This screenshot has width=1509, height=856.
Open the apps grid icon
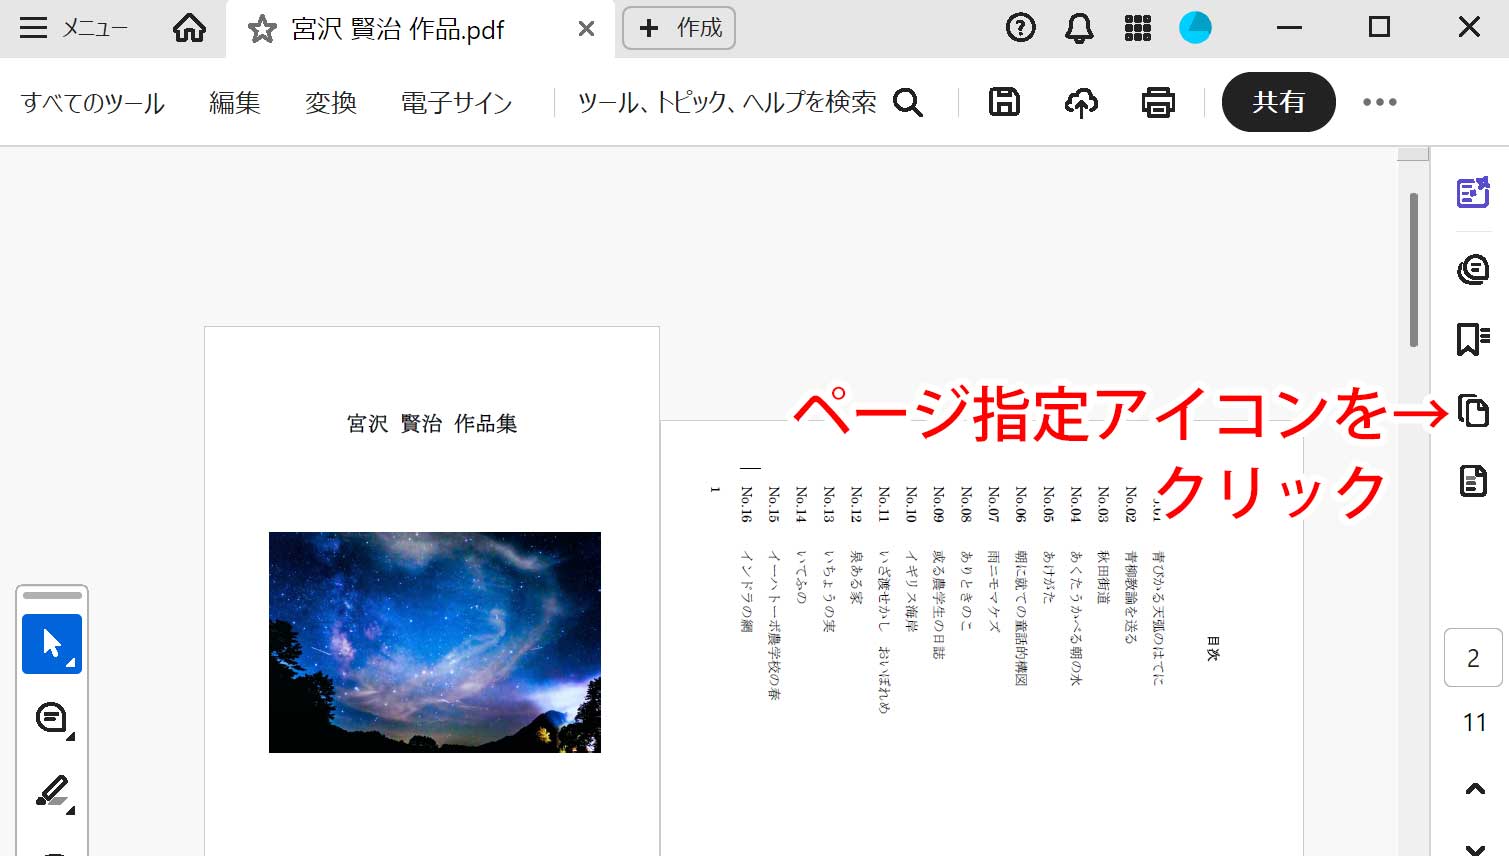coord(1138,28)
